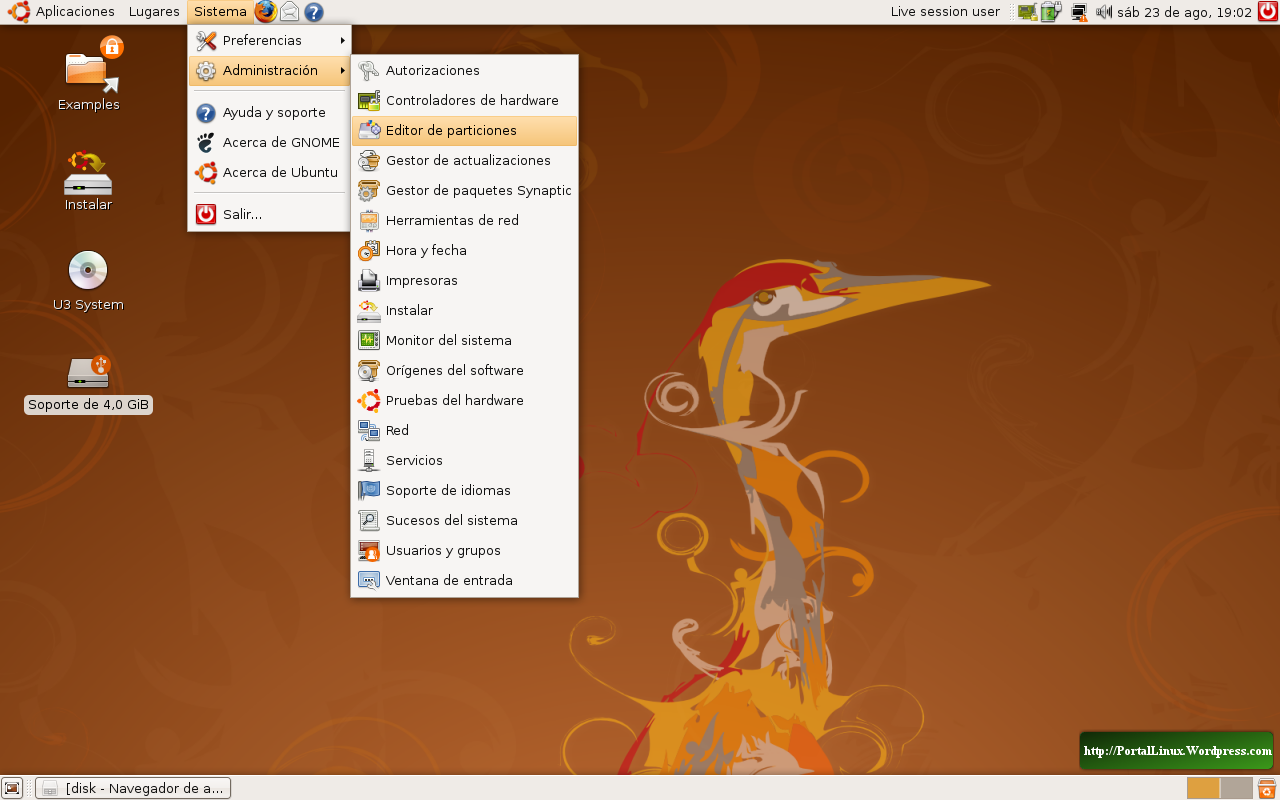This screenshot has width=1280, height=800.
Task: Select the Soporte de 4,0 GiB drive
Action: (88, 382)
